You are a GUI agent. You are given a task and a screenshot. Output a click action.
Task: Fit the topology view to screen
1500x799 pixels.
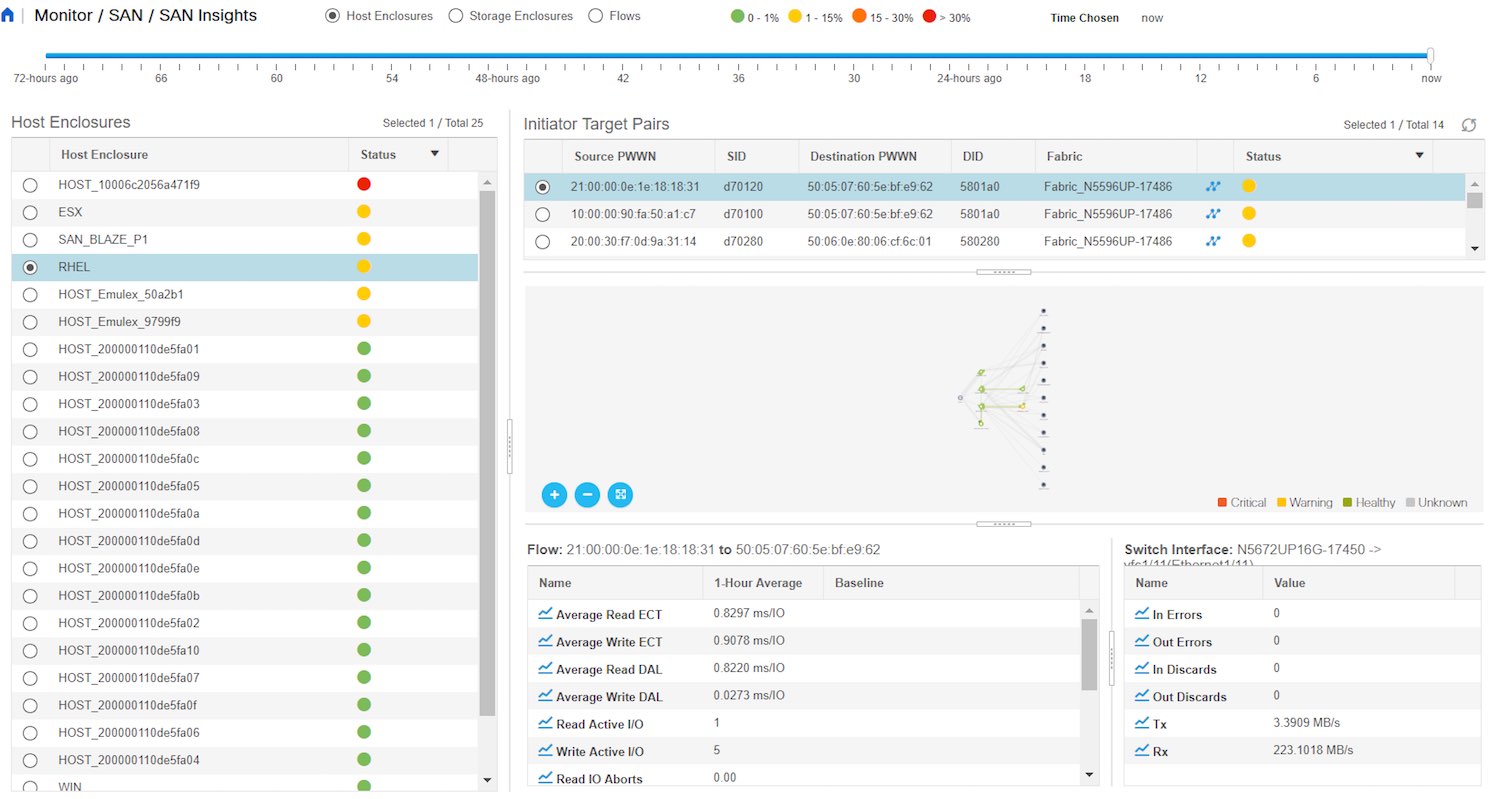pyautogui.click(x=620, y=495)
